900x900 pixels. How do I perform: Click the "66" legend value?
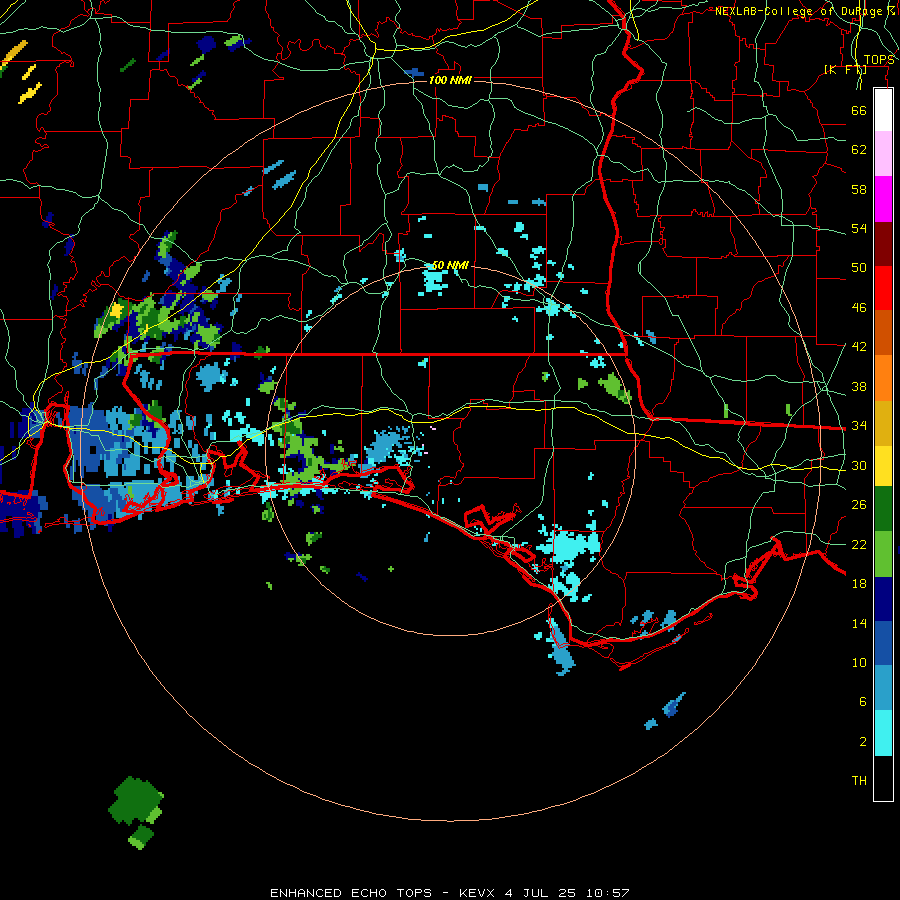[x=859, y=110]
